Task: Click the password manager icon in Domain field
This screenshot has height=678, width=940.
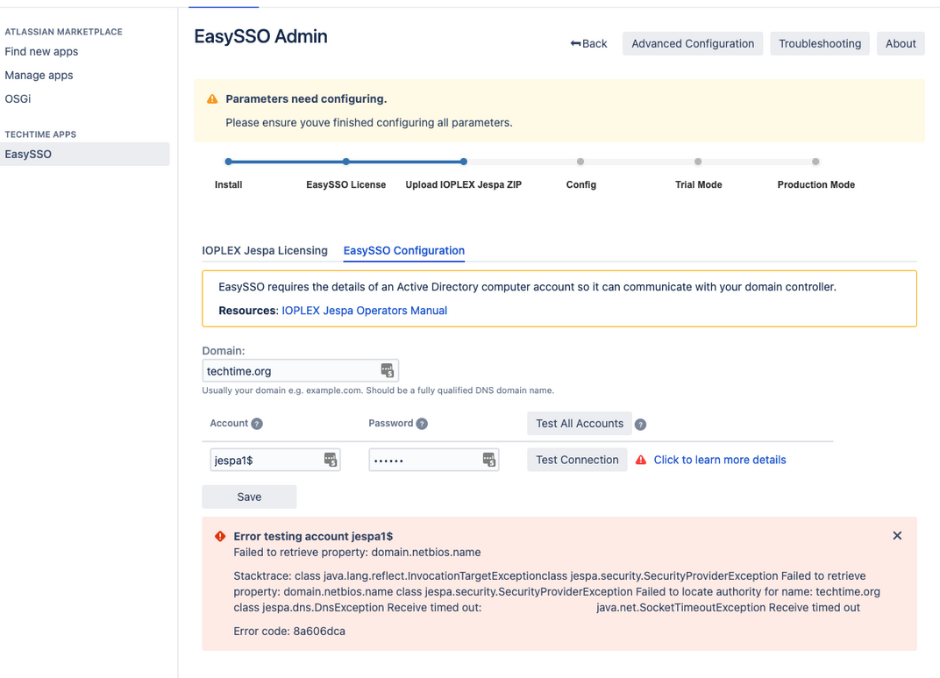Action: point(387,371)
